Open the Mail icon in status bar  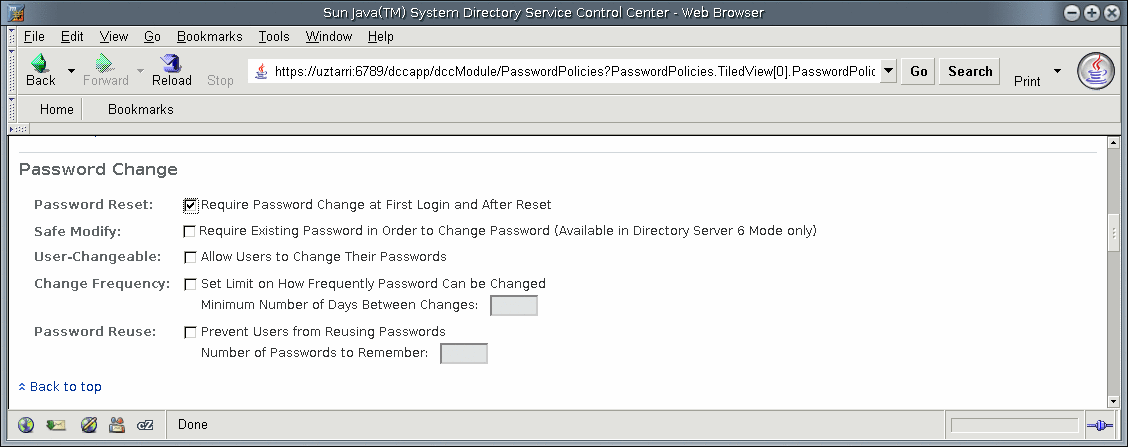(x=55, y=425)
